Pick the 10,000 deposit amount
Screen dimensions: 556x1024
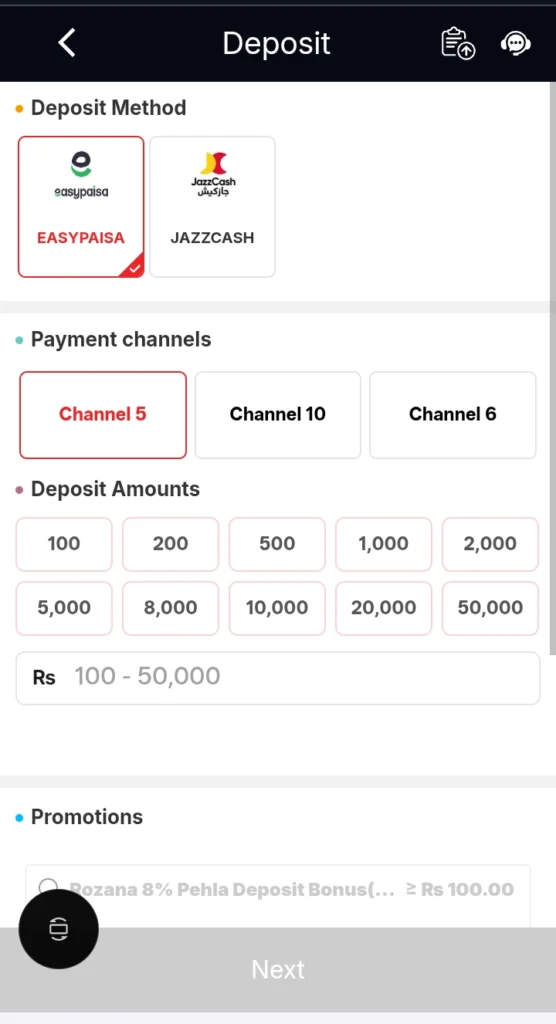[x=277, y=608]
